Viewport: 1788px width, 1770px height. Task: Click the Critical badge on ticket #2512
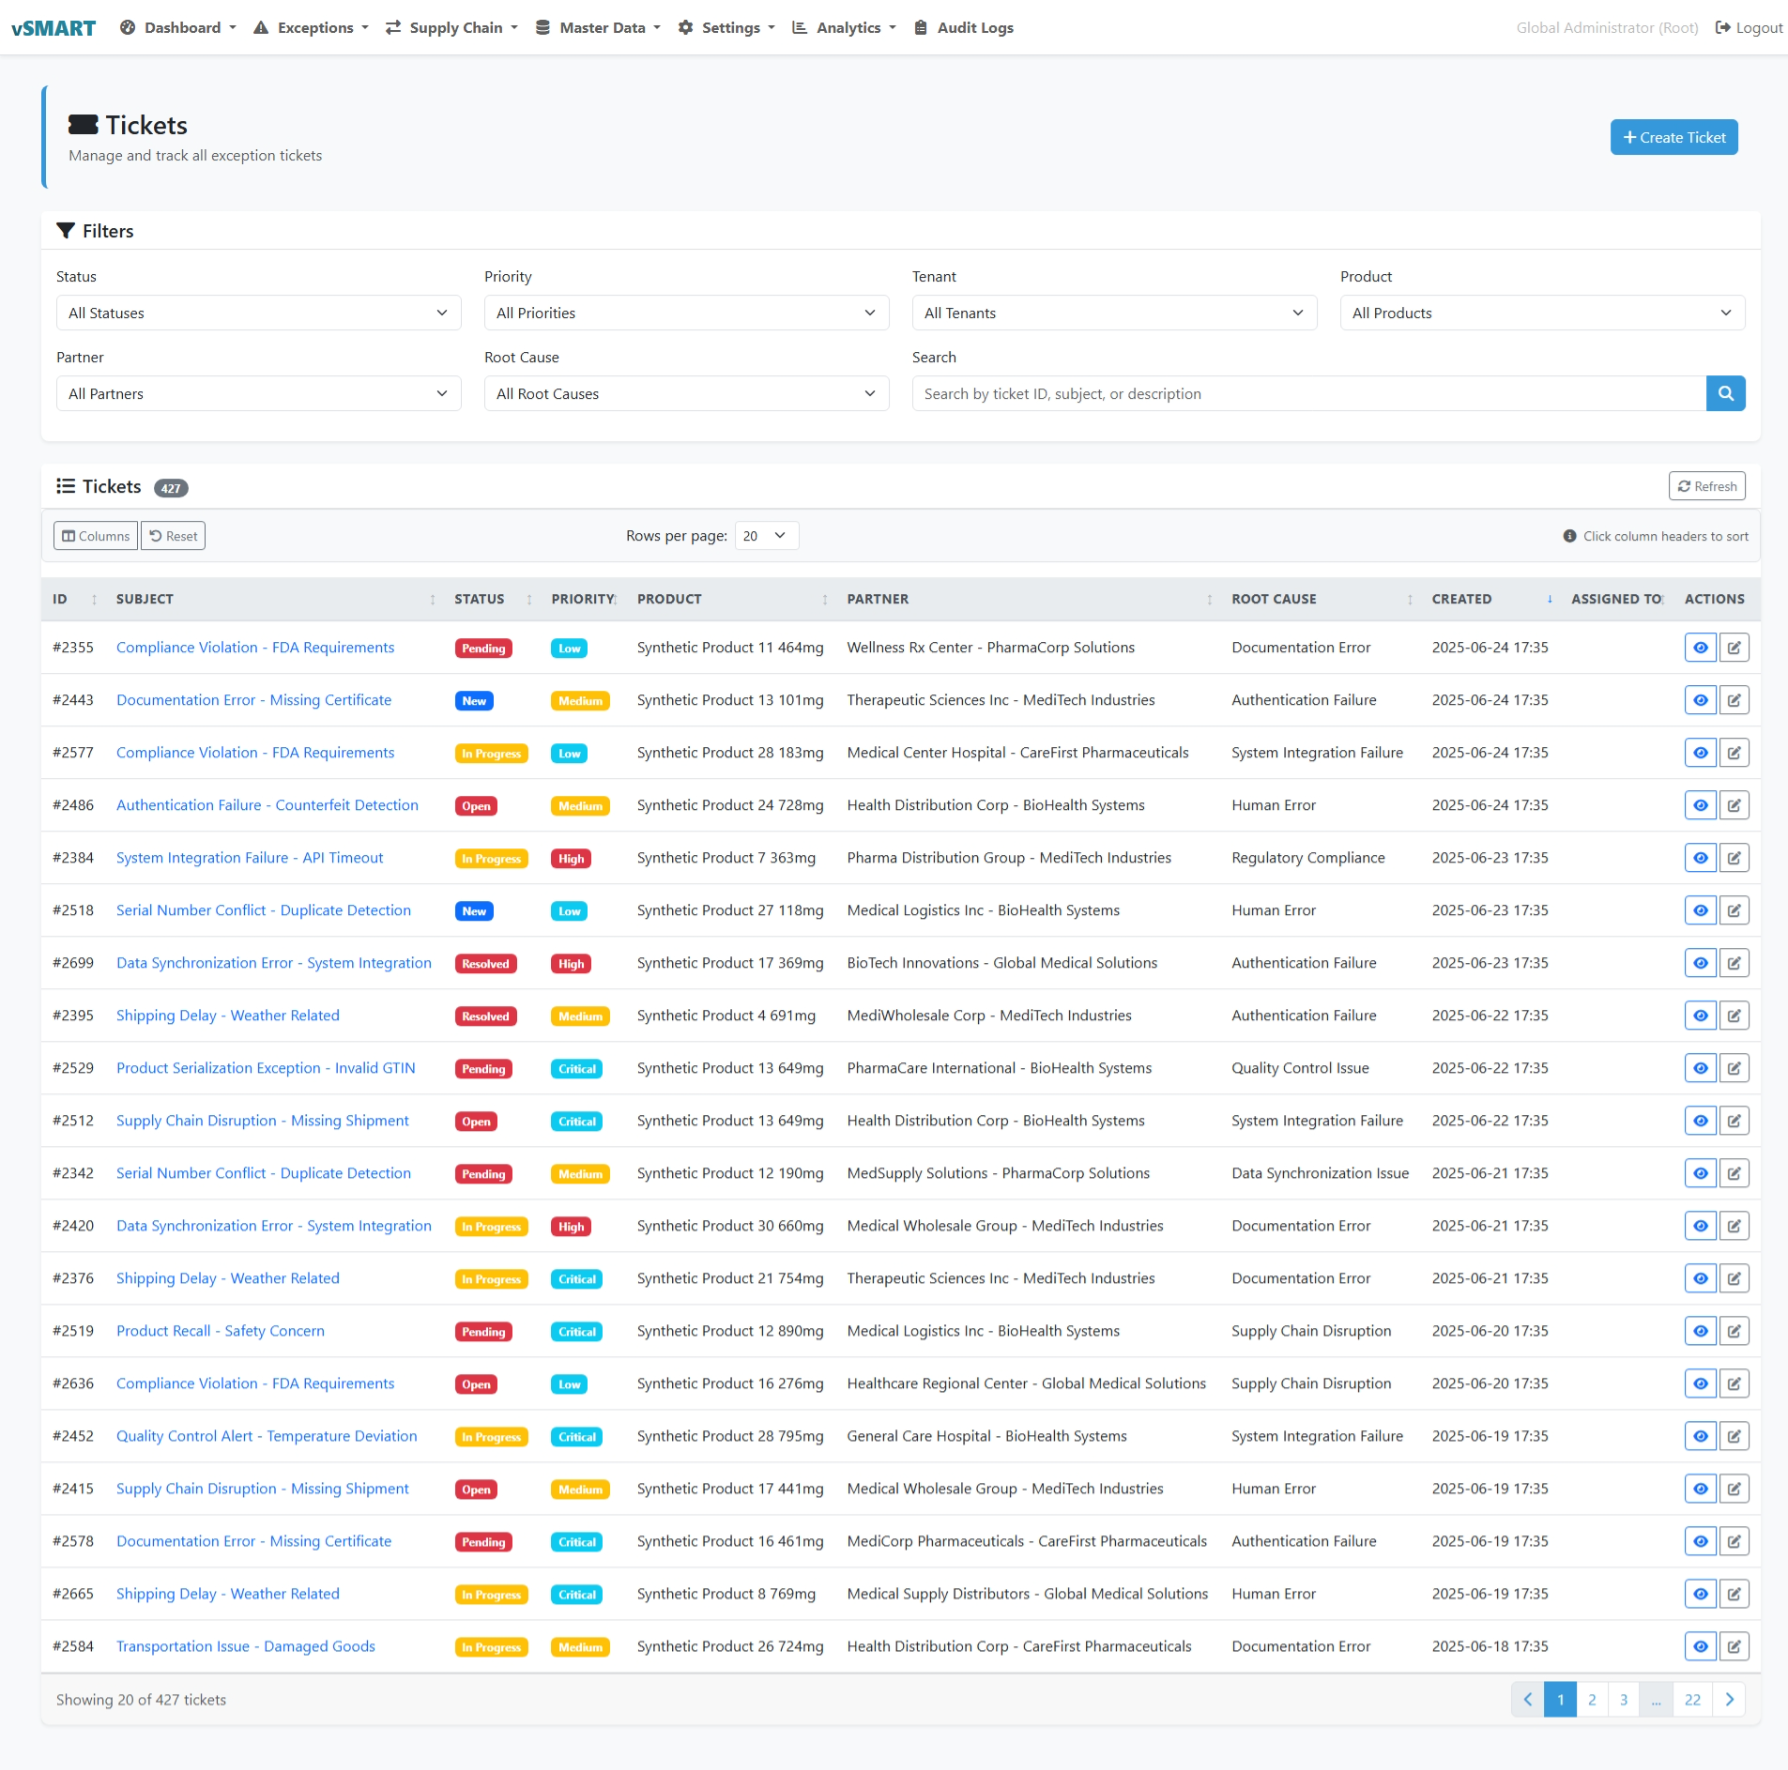577,1122
